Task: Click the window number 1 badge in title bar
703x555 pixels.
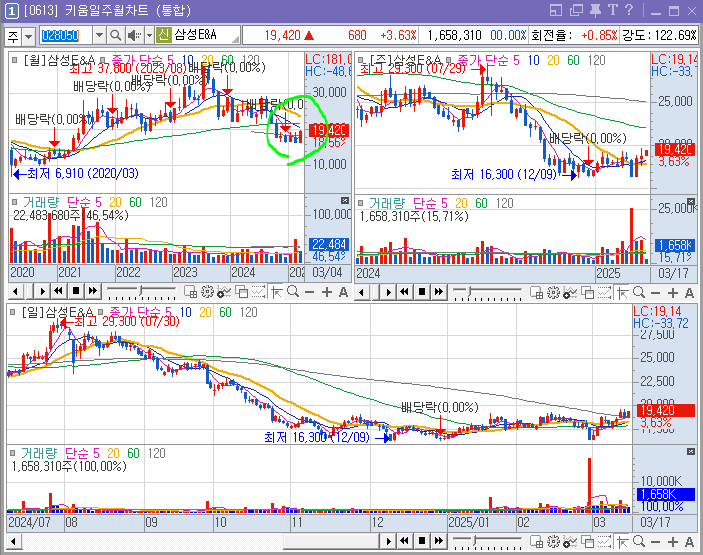Action: point(11,11)
